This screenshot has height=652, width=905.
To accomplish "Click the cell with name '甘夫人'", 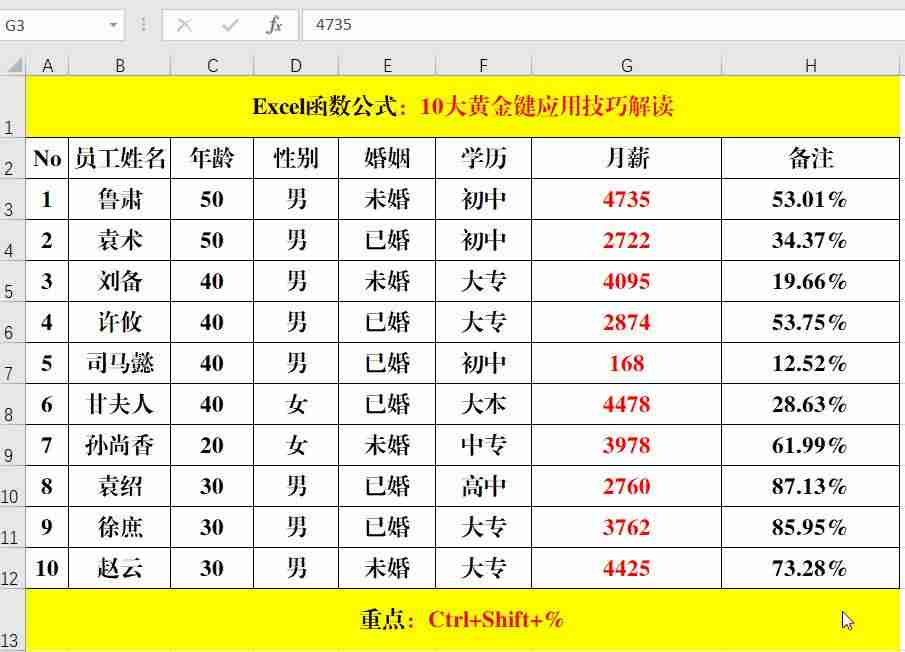I will point(119,404).
